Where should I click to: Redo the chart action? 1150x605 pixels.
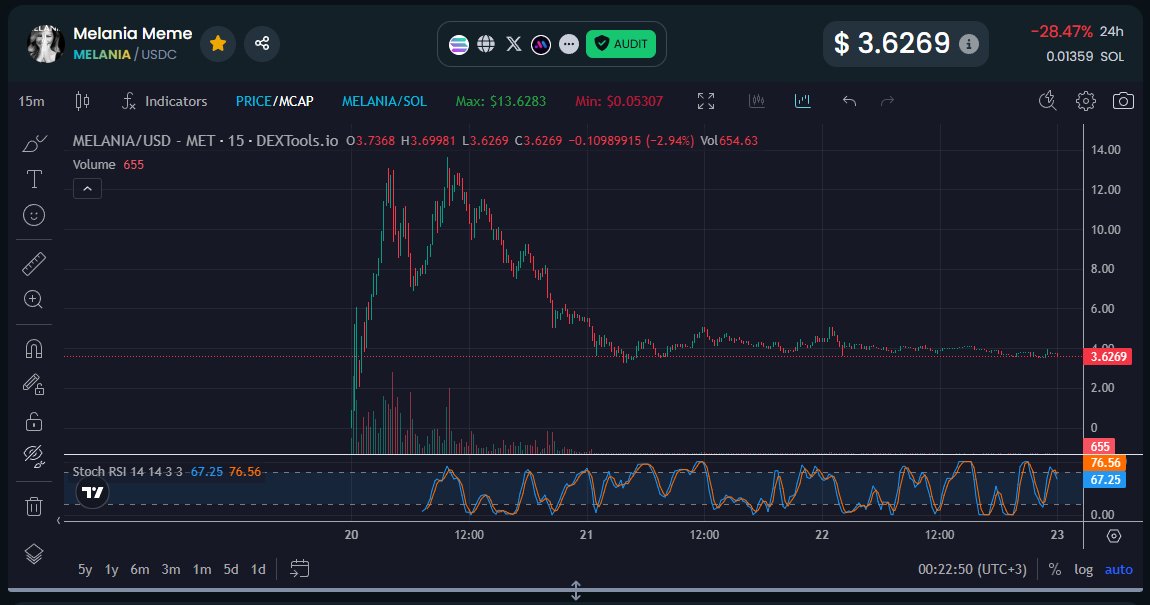(887, 101)
